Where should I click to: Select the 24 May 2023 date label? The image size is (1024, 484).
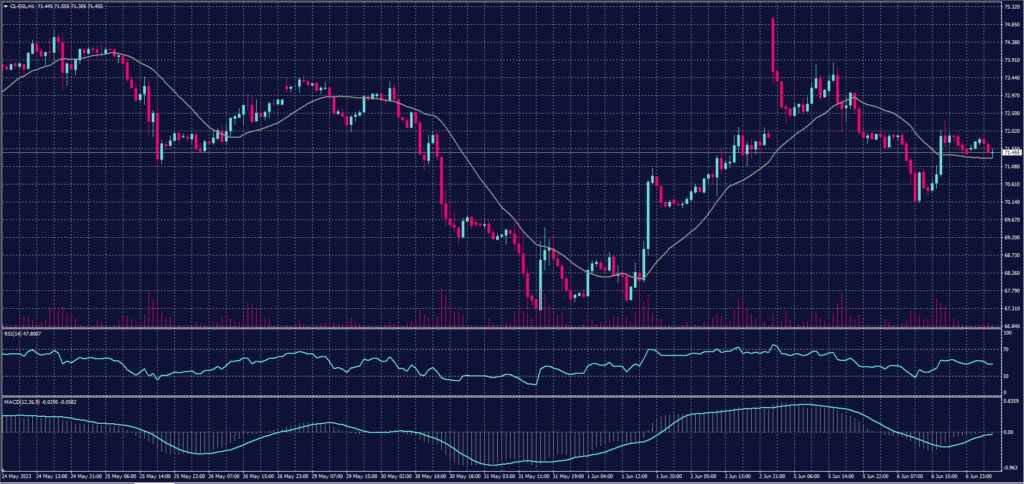(x=16, y=477)
